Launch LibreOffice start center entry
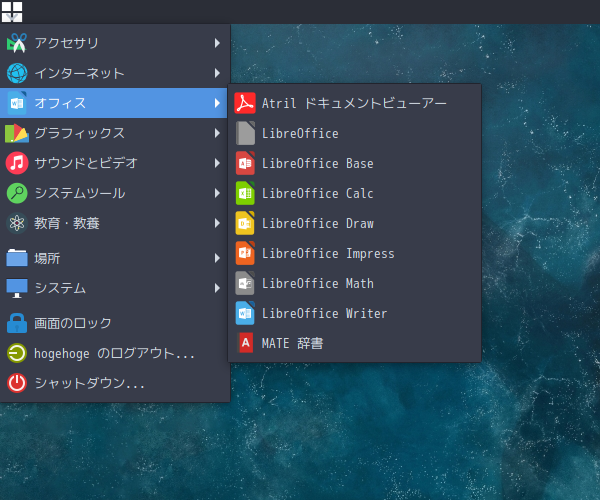The height and width of the screenshot is (500, 600). point(354,133)
